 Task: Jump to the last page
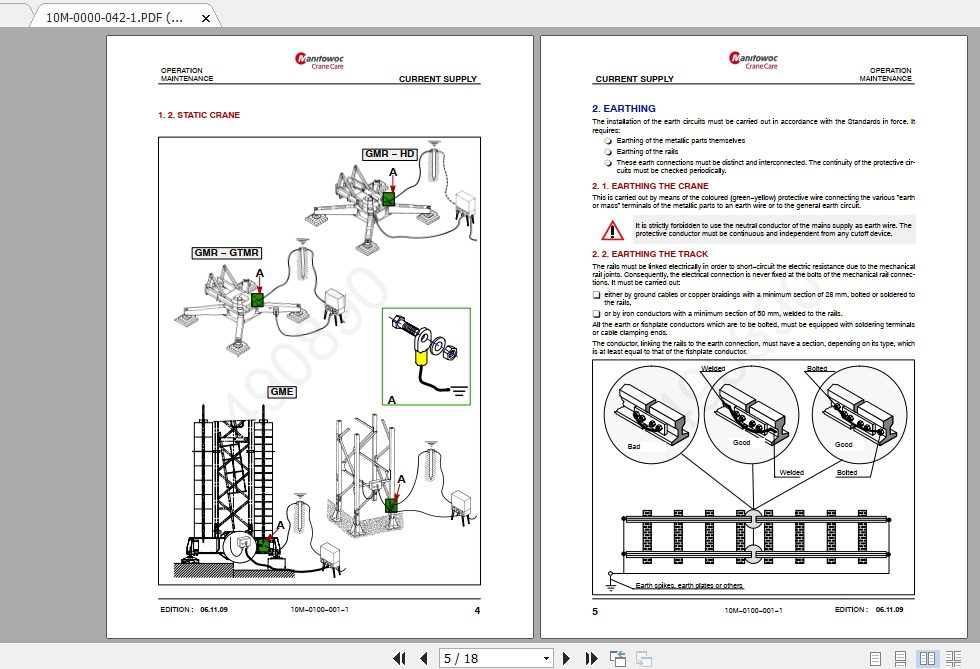(590, 658)
